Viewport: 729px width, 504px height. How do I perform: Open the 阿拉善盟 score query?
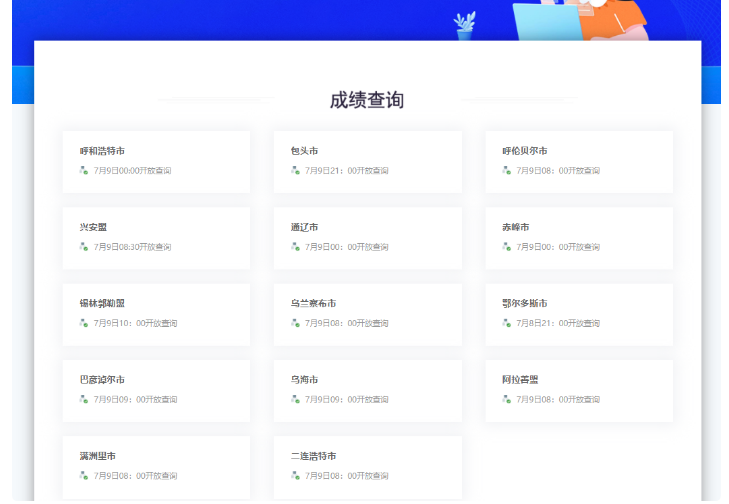520,380
